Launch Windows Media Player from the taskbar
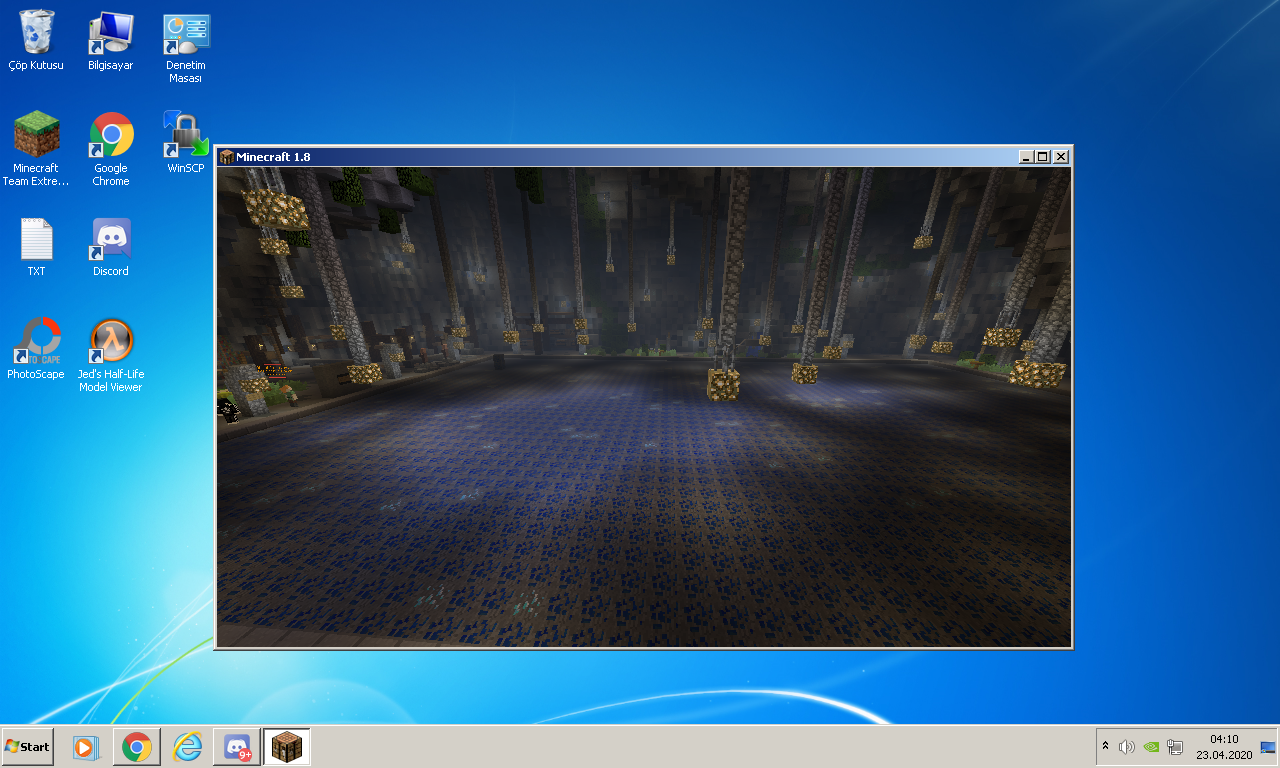1280x768 pixels. 88,747
